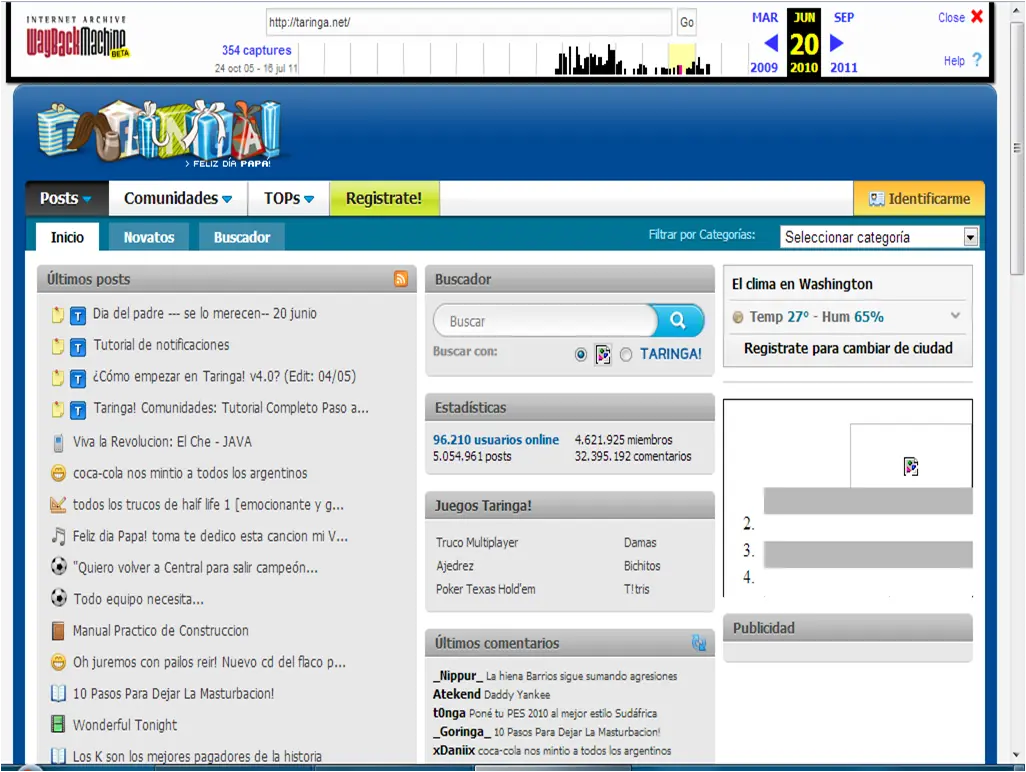
Task: Open post Los K son los mejores pagadores
Action: [197, 756]
